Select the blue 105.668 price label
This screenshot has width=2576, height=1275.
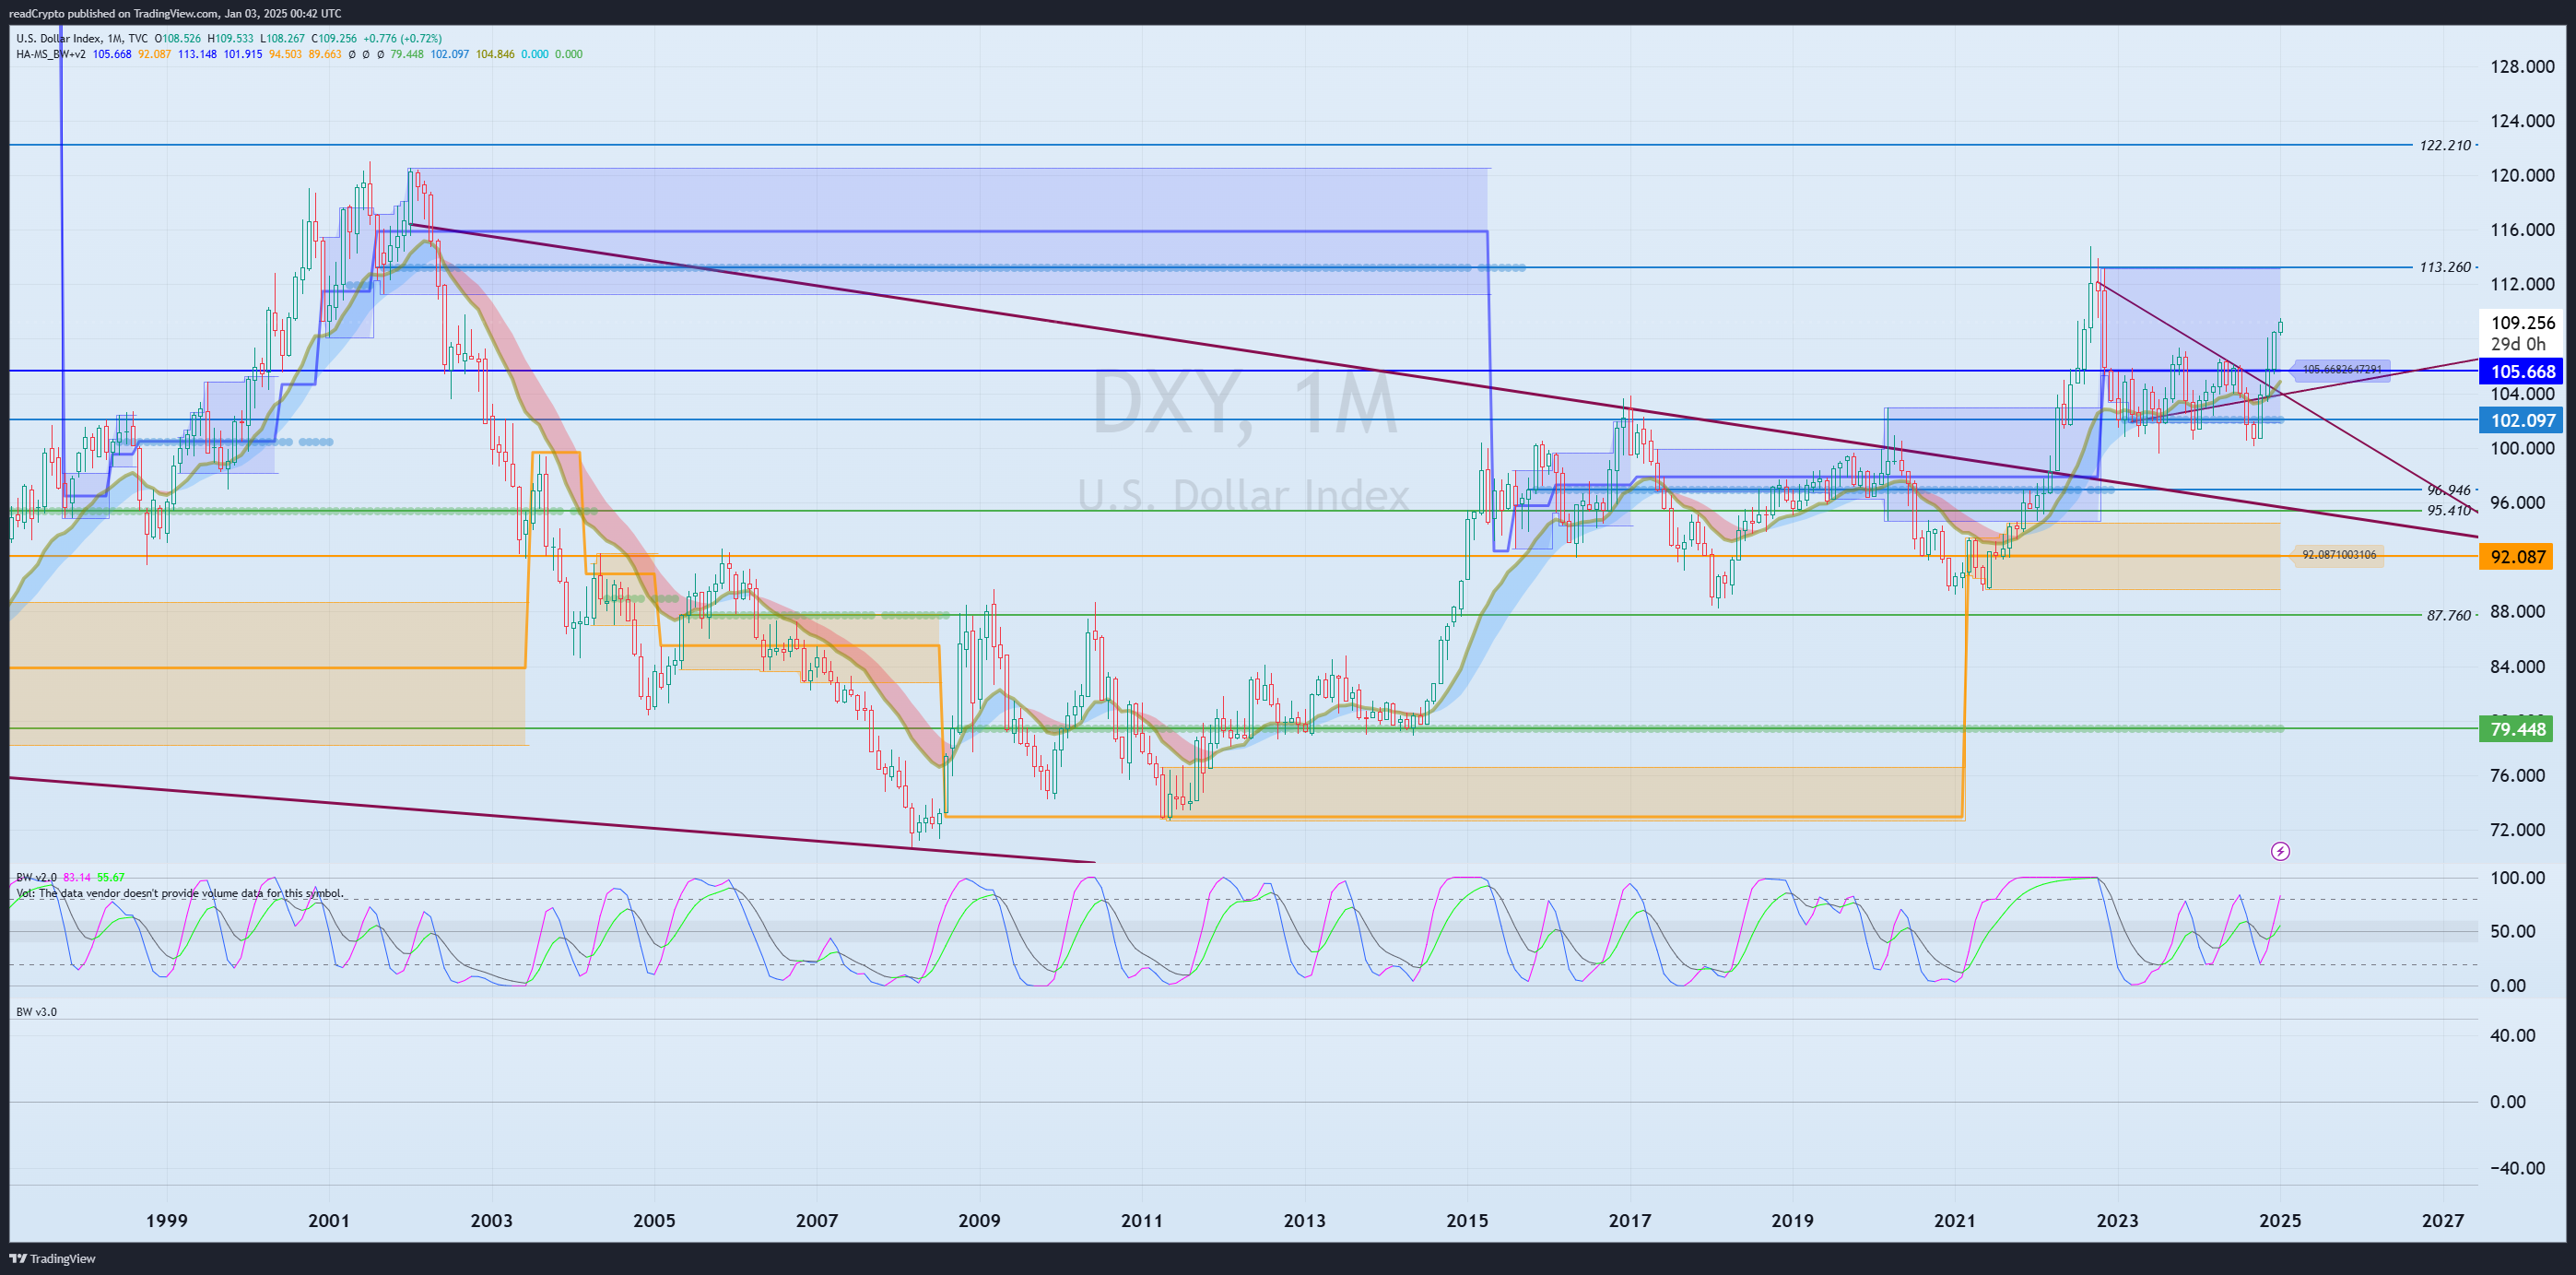coord(2521,371)
